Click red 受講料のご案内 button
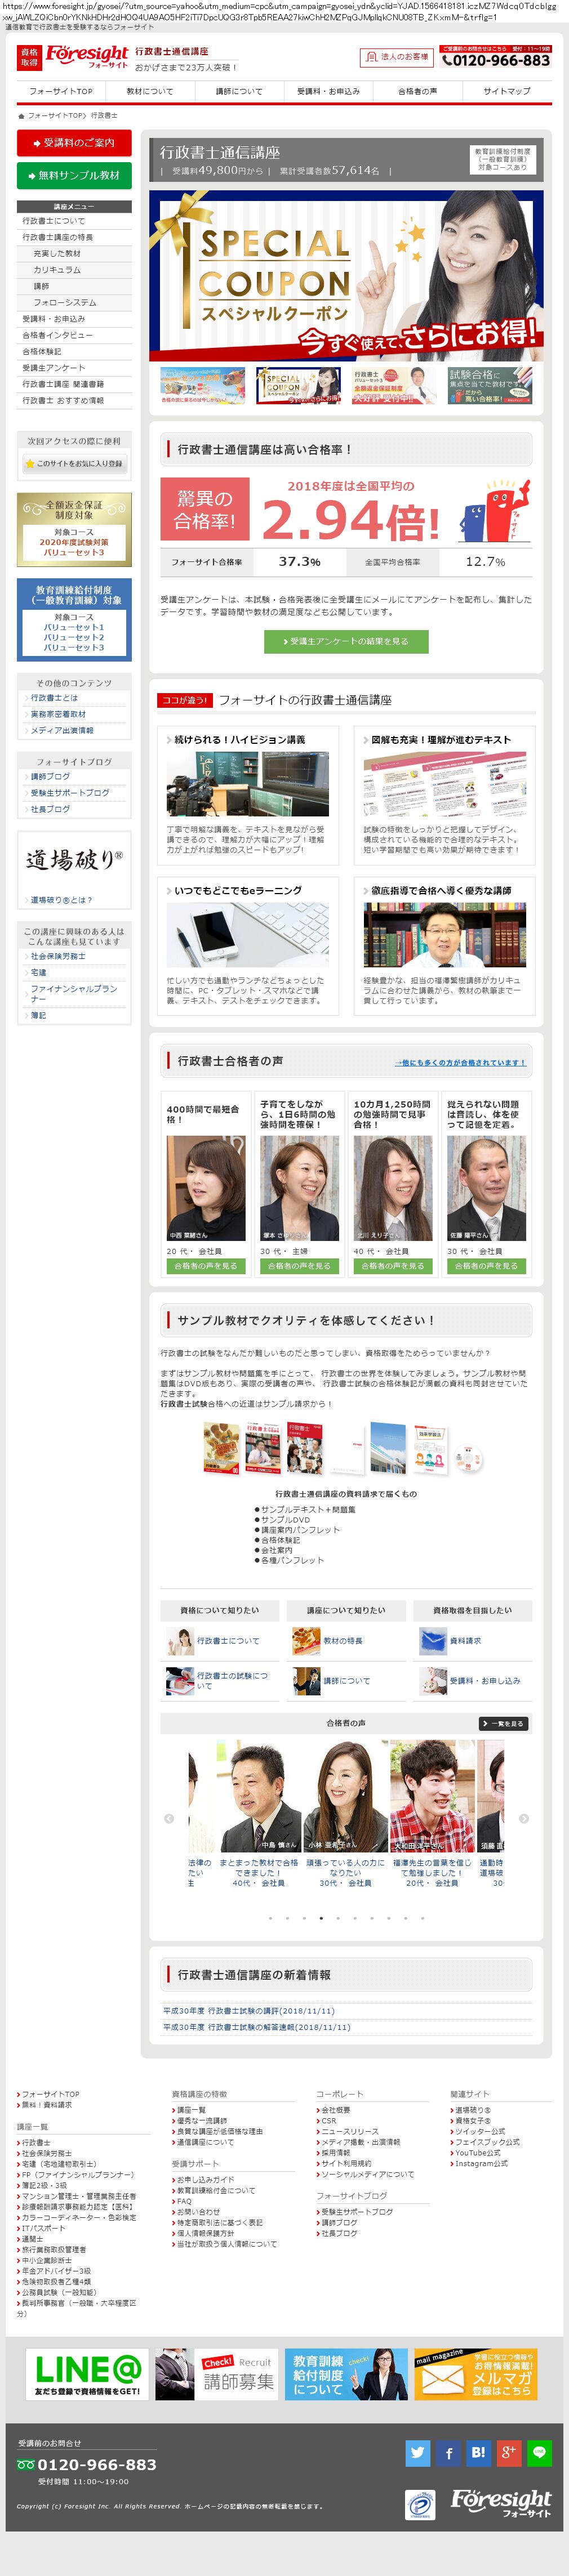This screenshot has width=569, height=2576. (x=74, y=143)
